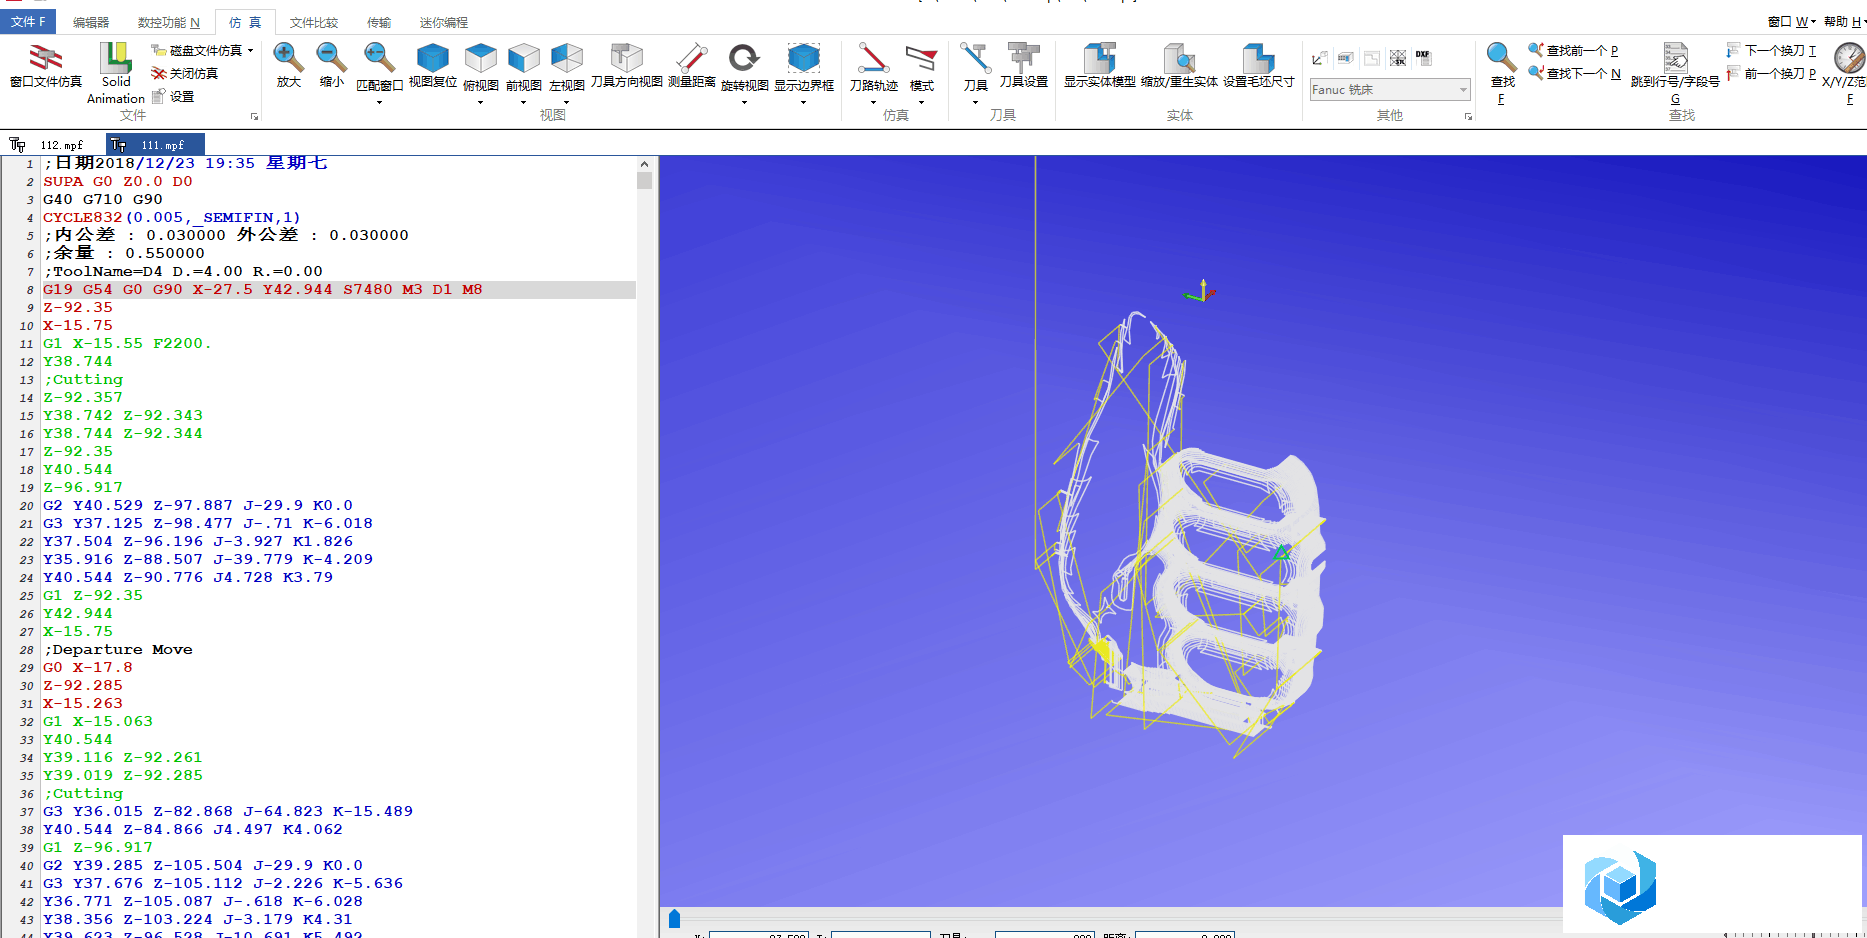Viewport: 1867px width, 938px height.
Task: Zoom in with 放大 tool
Action: [288, 66]
